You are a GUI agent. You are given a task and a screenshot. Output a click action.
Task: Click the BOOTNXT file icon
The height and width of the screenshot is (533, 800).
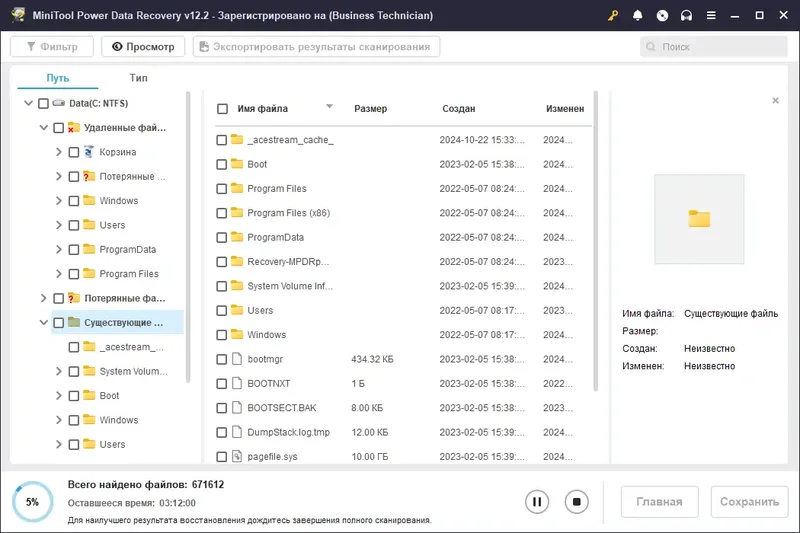[x=237, y=383]
